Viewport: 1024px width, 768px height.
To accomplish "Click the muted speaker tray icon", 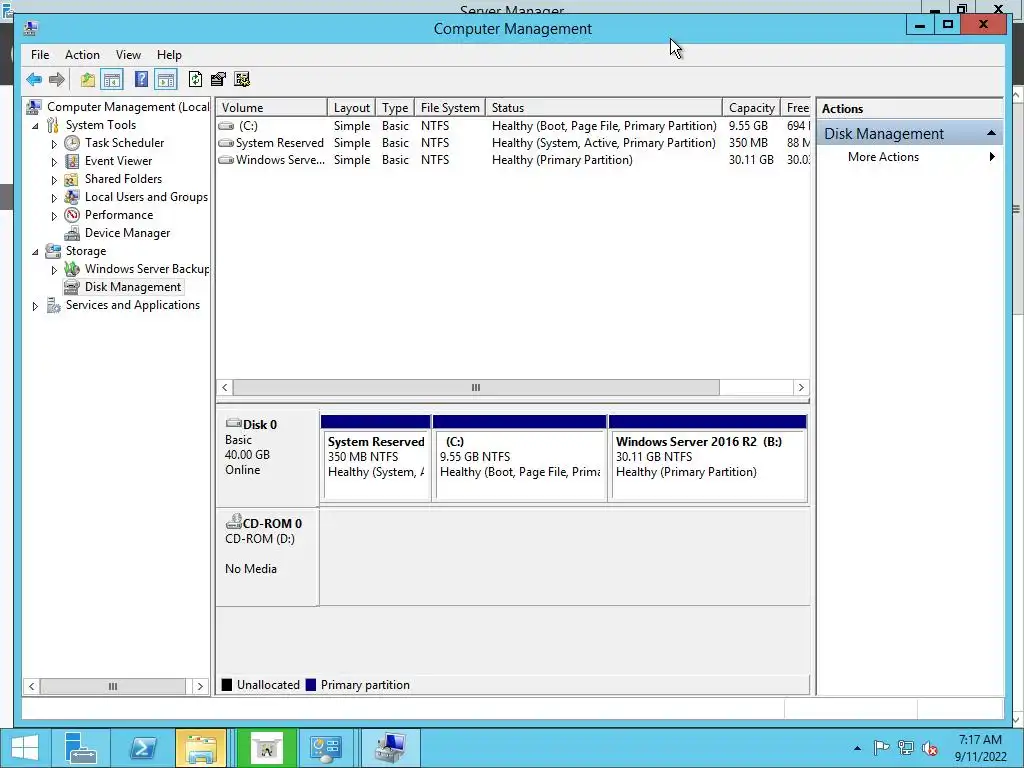I will click(930, 748).
